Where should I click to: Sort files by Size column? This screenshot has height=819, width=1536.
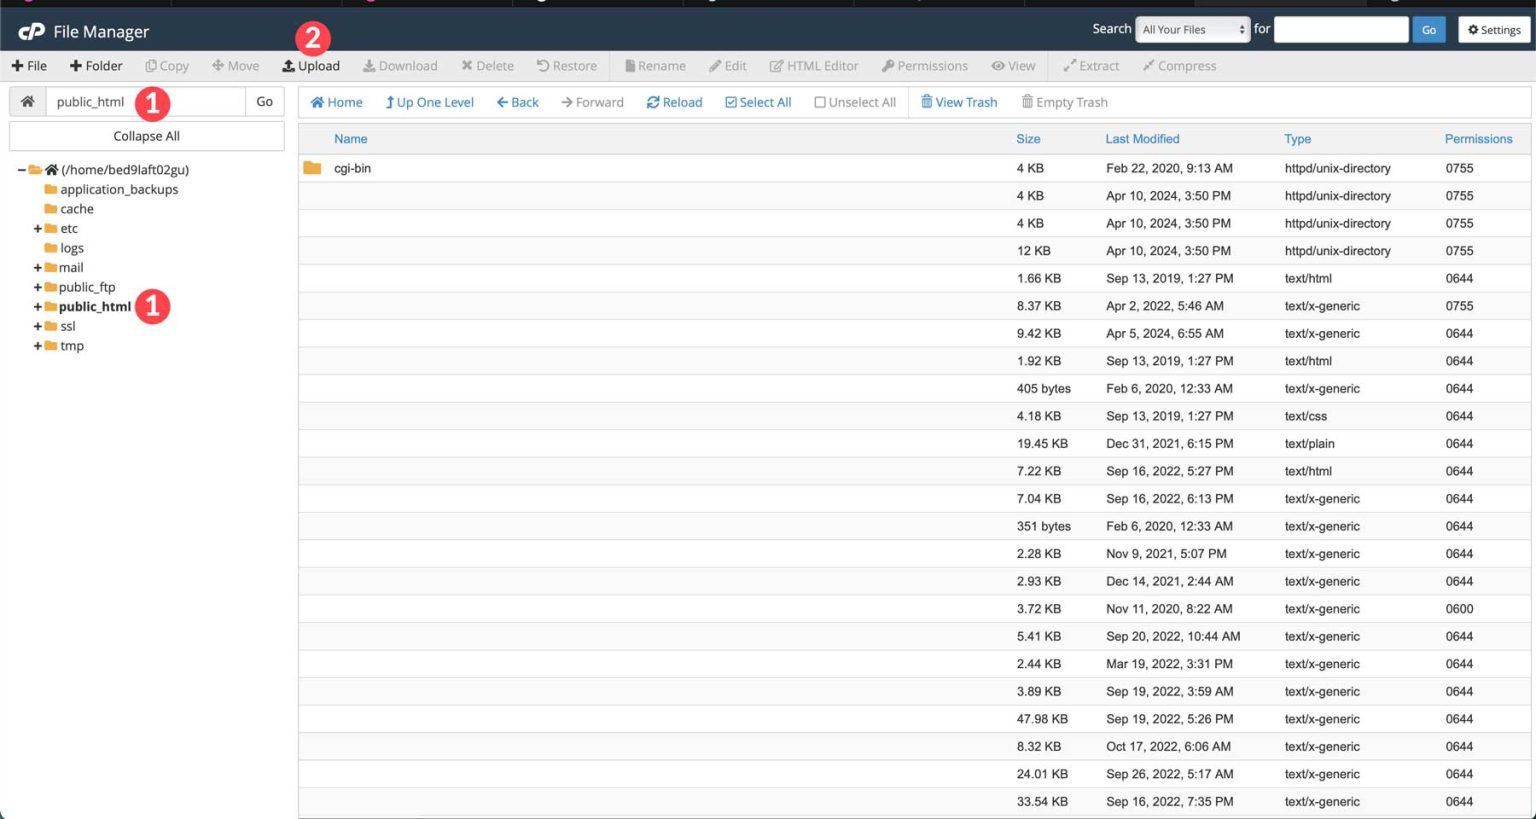click(x=1028, y=139)
